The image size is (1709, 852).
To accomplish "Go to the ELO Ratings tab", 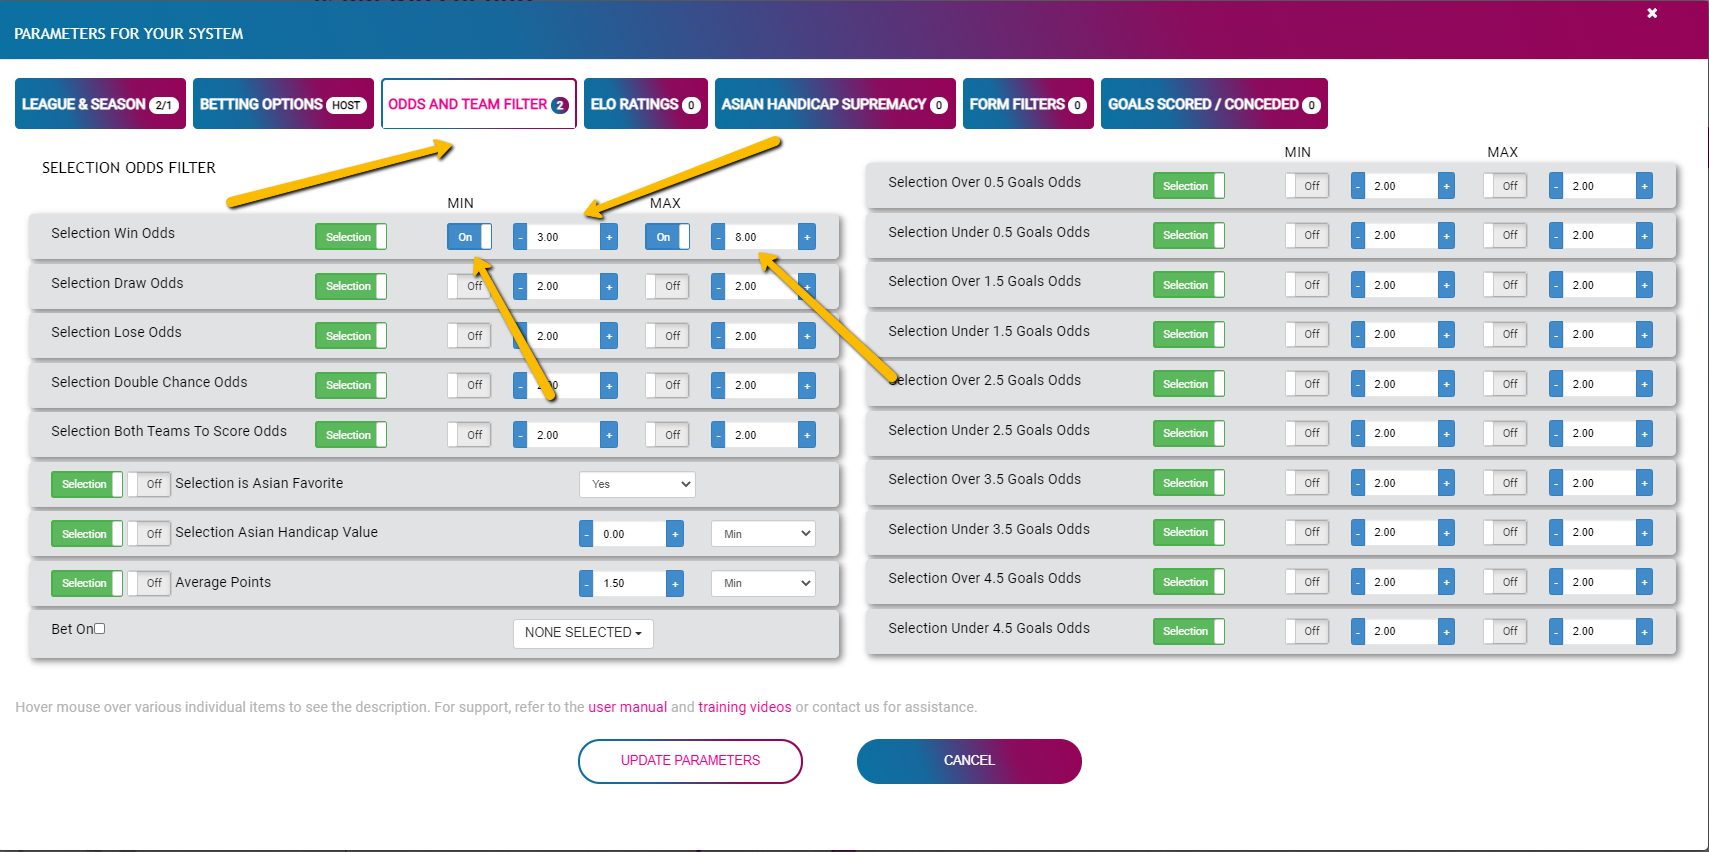I will (x=646, y=104).
